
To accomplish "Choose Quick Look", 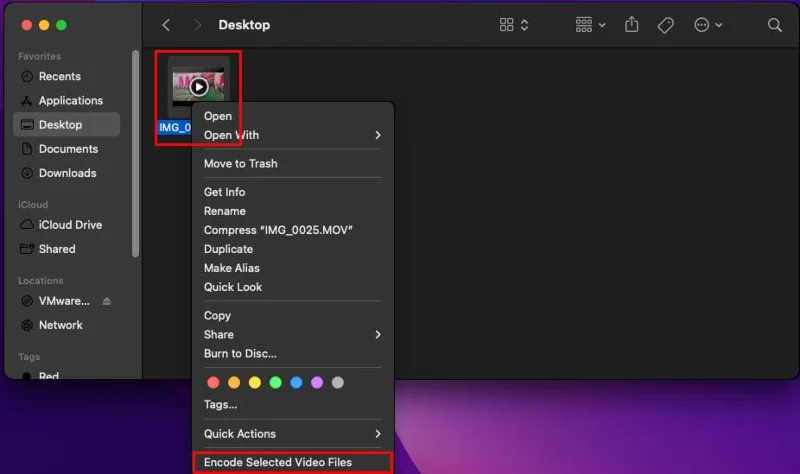I will click(x=292, y=287).
